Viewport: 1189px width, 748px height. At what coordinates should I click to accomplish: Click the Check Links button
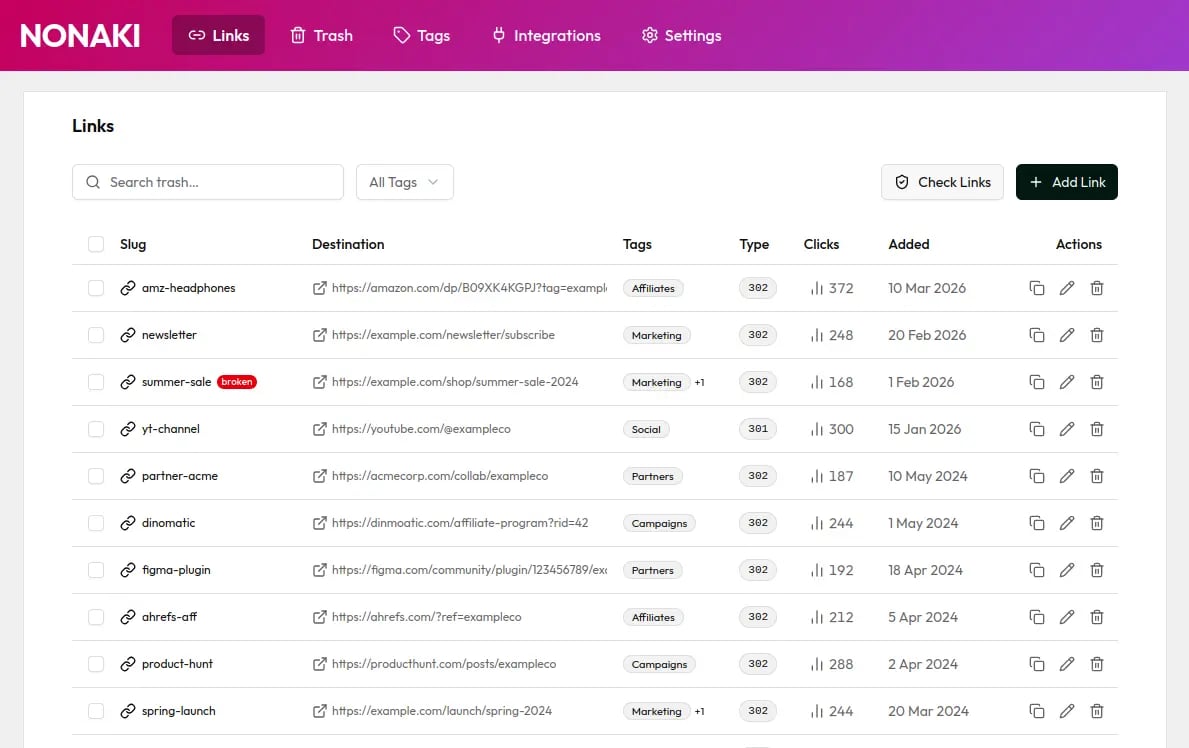pos(942,182)
